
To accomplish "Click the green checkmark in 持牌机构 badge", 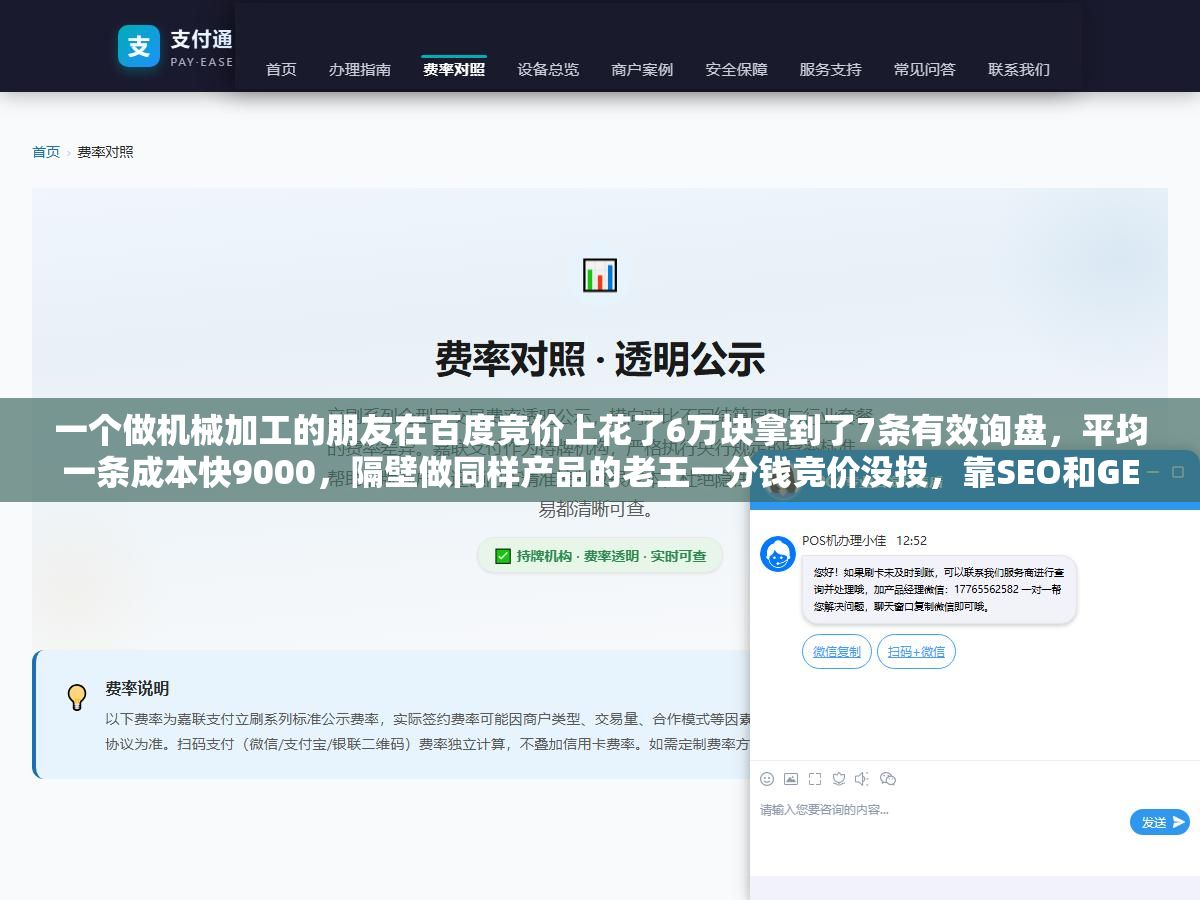I will [x=503, y=556].
